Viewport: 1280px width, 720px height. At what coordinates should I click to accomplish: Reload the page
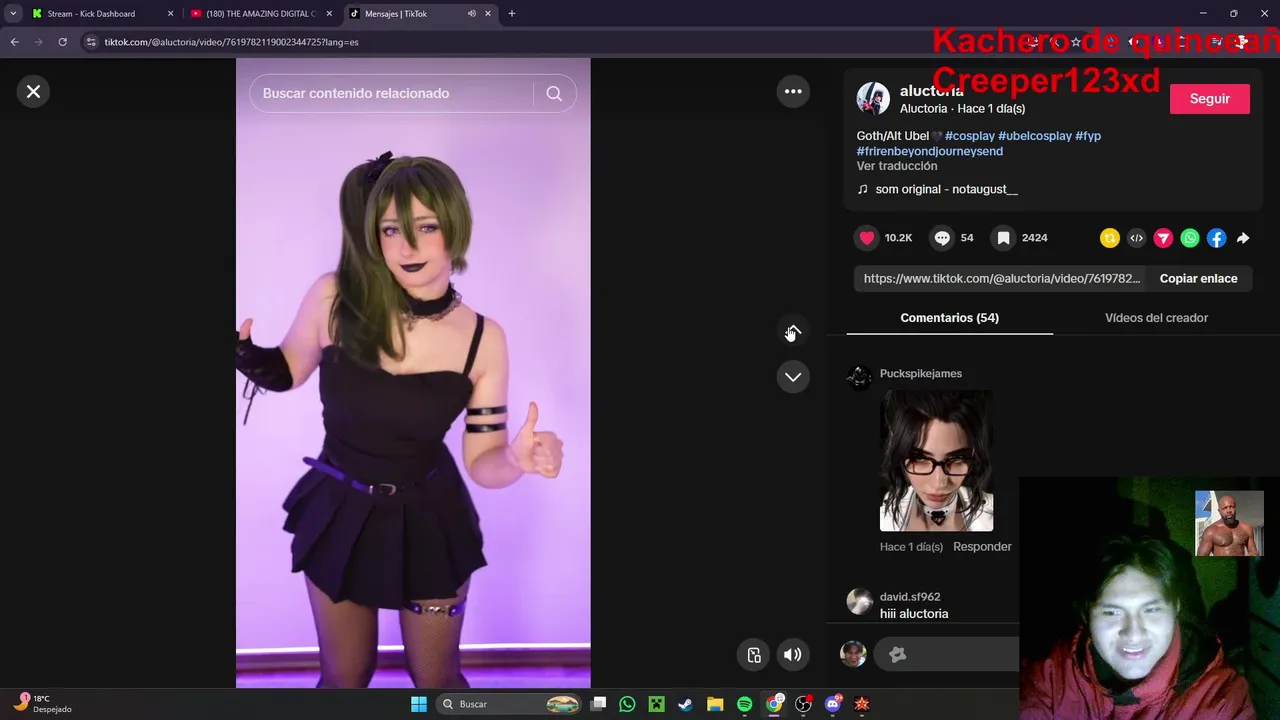(x=62, y=42)
